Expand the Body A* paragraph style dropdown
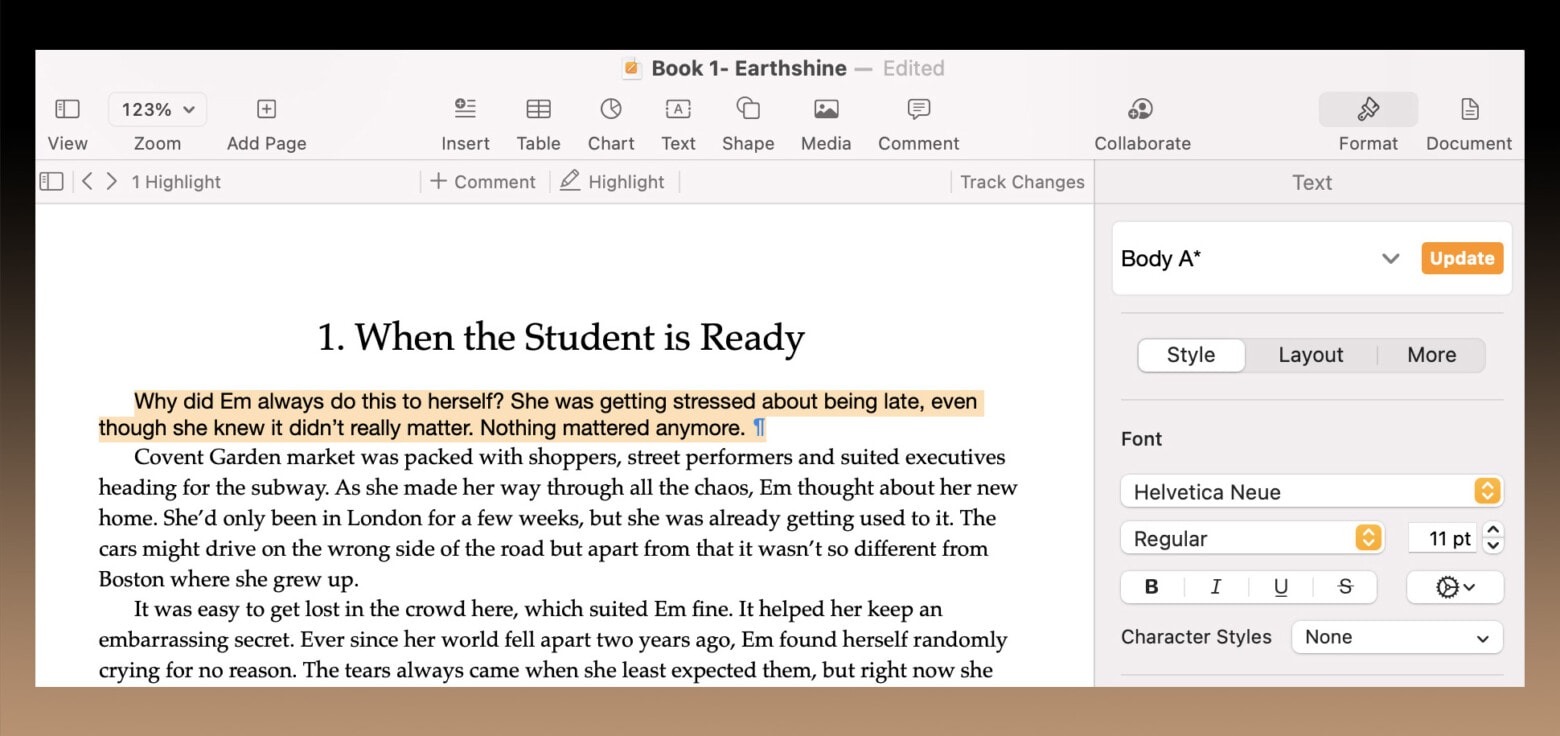Viewport: 1560px width, 736px height. pyautogui.click(x=1390, y=258)
